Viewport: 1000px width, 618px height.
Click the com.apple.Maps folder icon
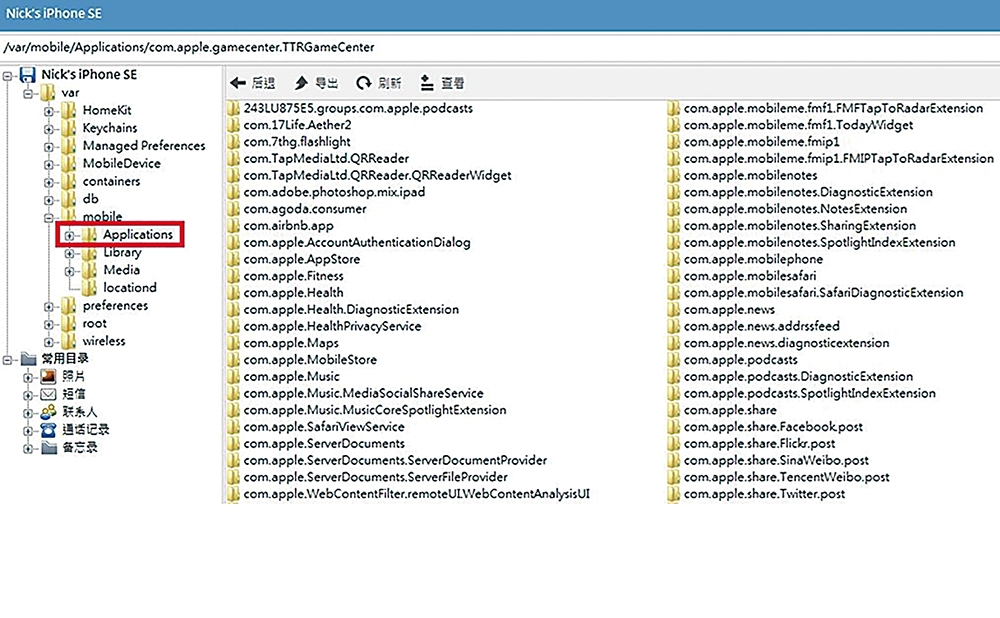(233, 343)
